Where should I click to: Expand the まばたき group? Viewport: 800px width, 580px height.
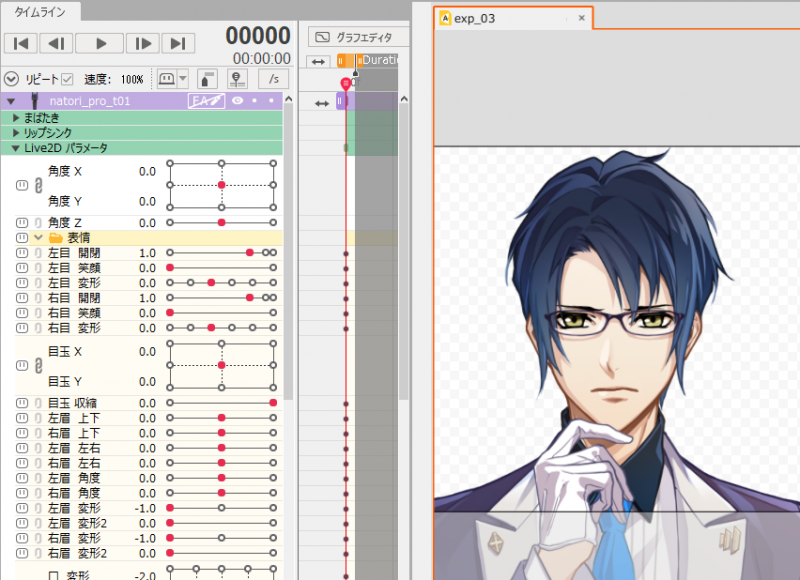[x=16, y=118]
